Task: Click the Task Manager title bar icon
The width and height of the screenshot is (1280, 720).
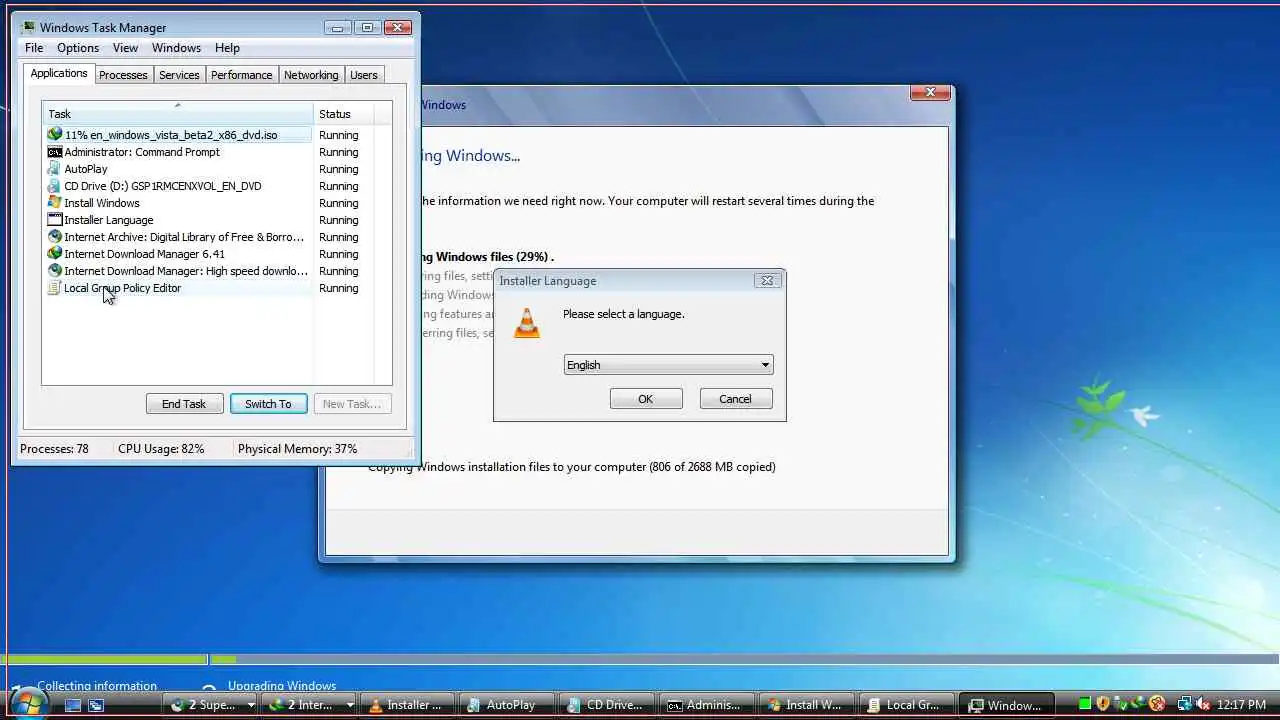Action: [x=28, y=28]
